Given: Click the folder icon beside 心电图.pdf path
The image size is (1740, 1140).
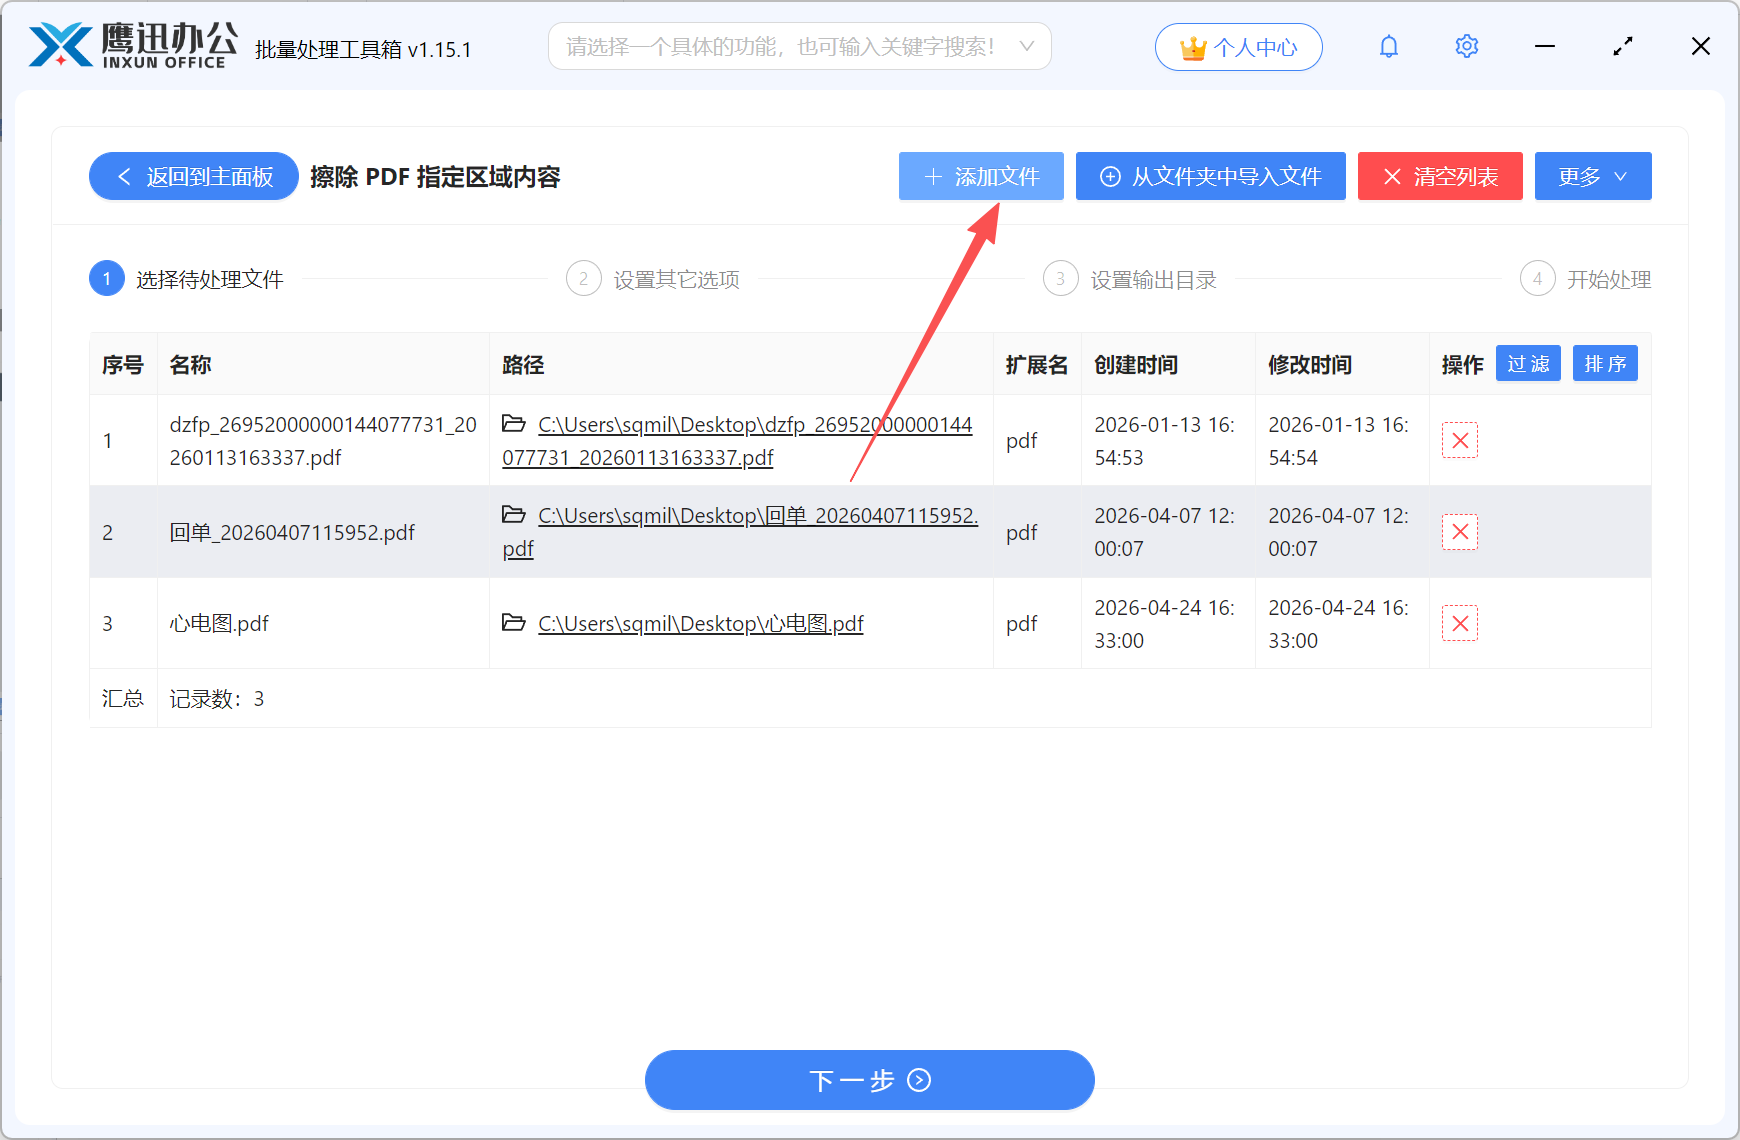Looking at the screenshot, I should coord(514,621).
